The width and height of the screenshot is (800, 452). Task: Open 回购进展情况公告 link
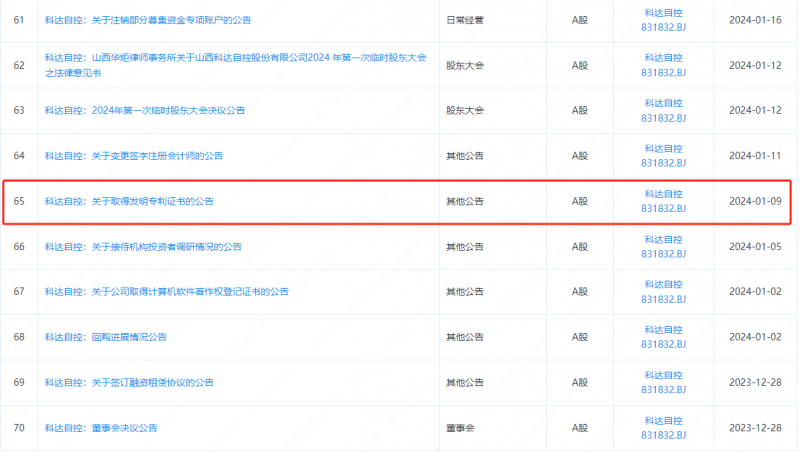click(106, 337)
